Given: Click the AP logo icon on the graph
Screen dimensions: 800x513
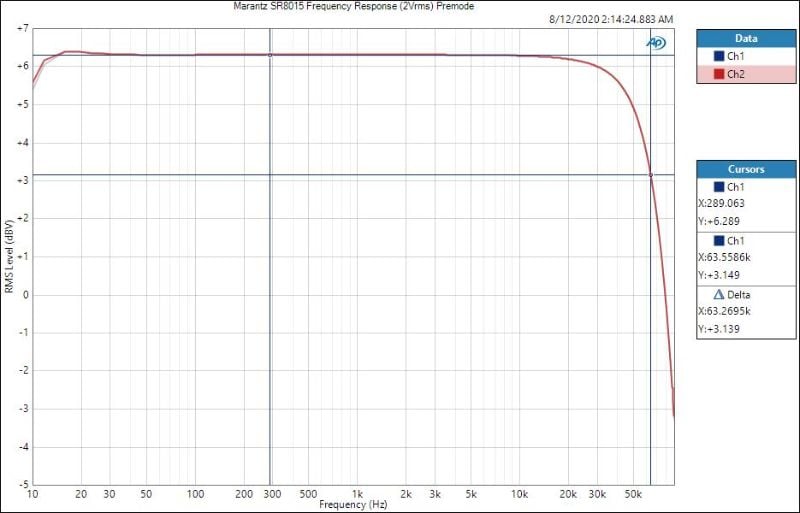Looking at the screenshot, I should (656, 42).
